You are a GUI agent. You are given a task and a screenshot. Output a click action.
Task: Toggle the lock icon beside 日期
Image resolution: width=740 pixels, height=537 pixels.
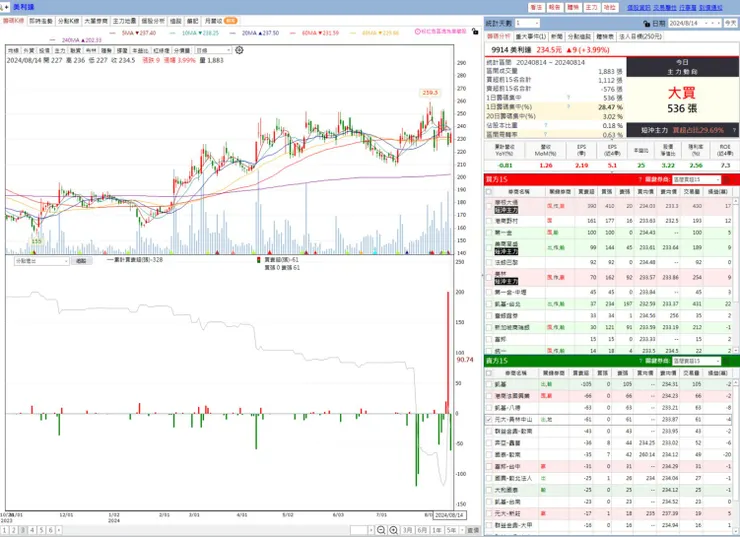(x=647, y=23)
